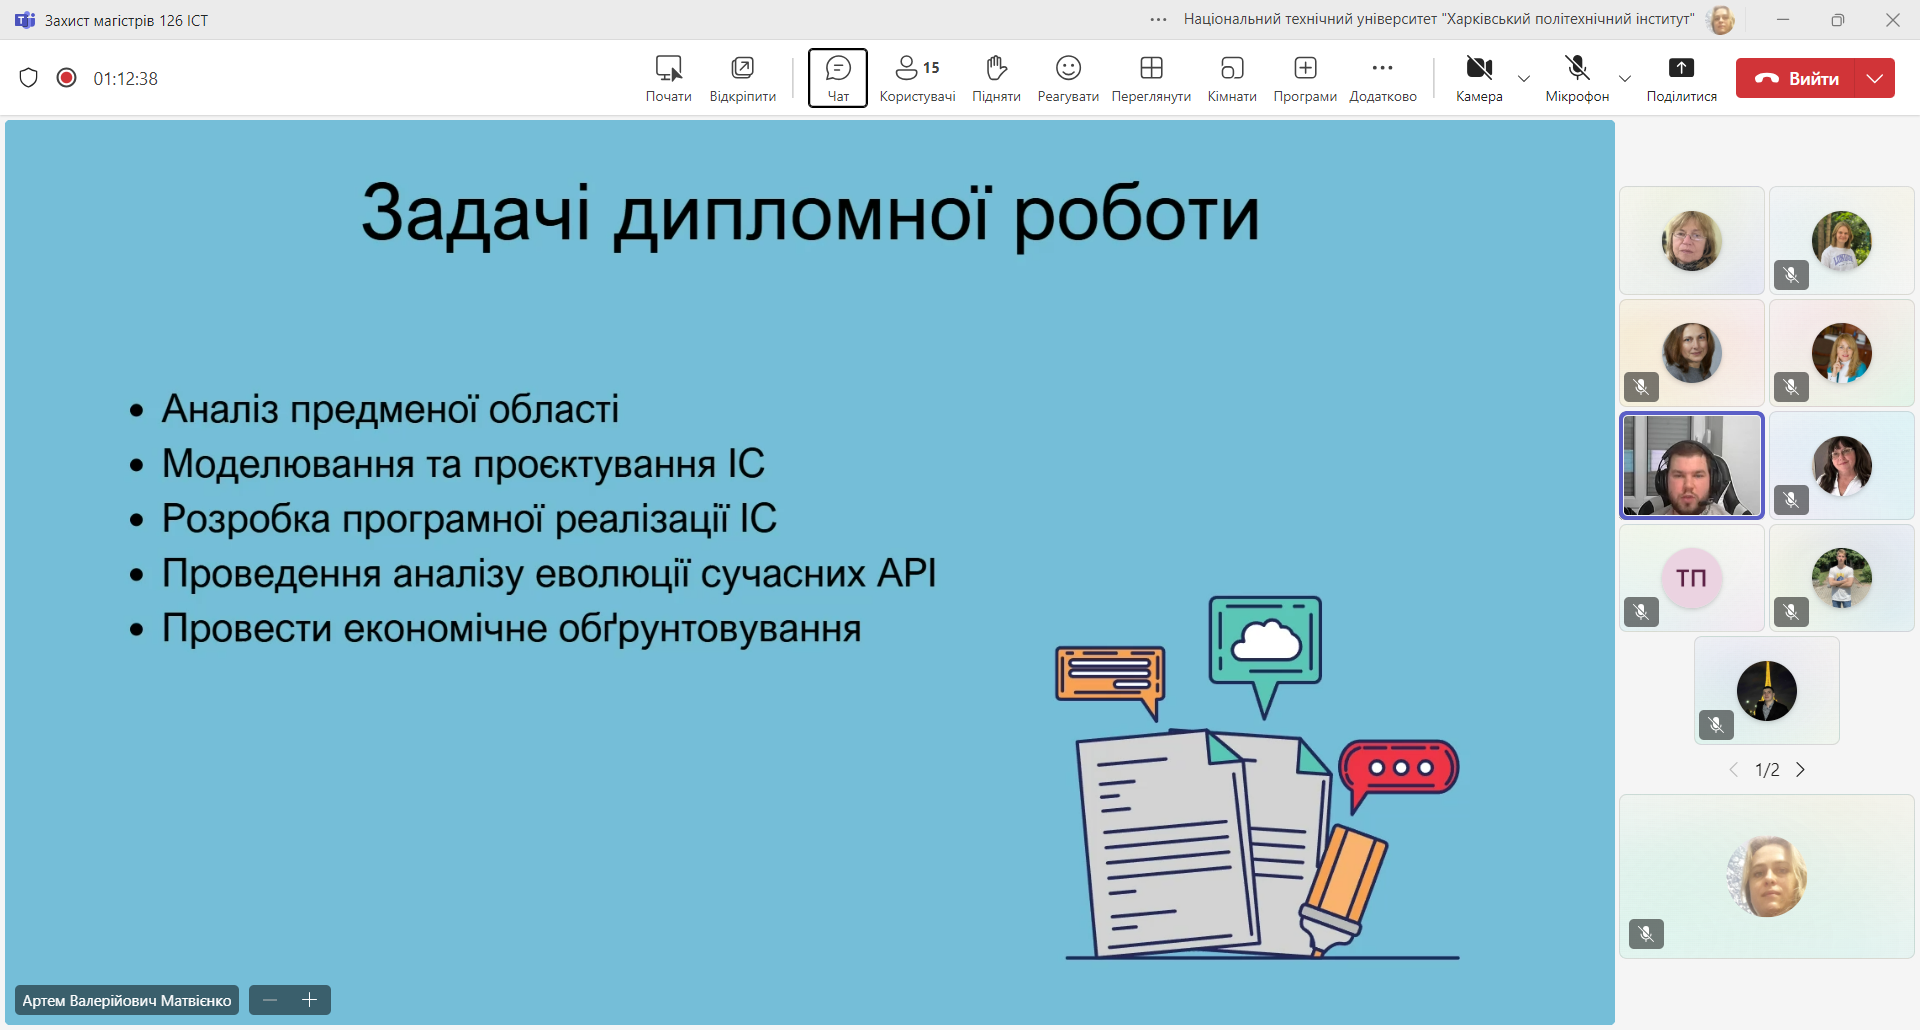Viewport: 1920px width, 1030px height.
Task: Open the Додатково more actions menu
Action: (1383, 78)
